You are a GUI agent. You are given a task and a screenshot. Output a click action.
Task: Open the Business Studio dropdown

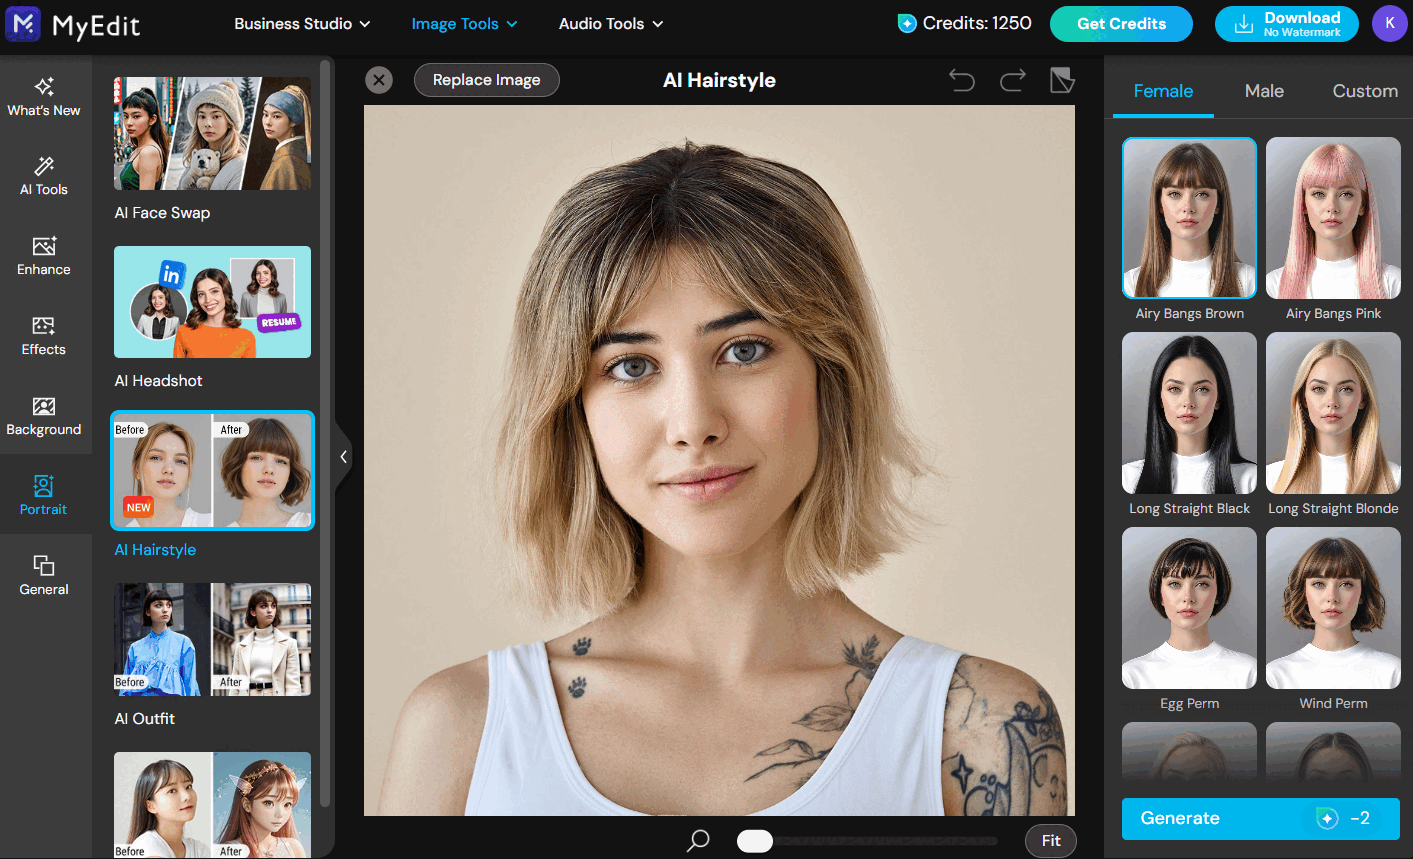click(302, 23)
